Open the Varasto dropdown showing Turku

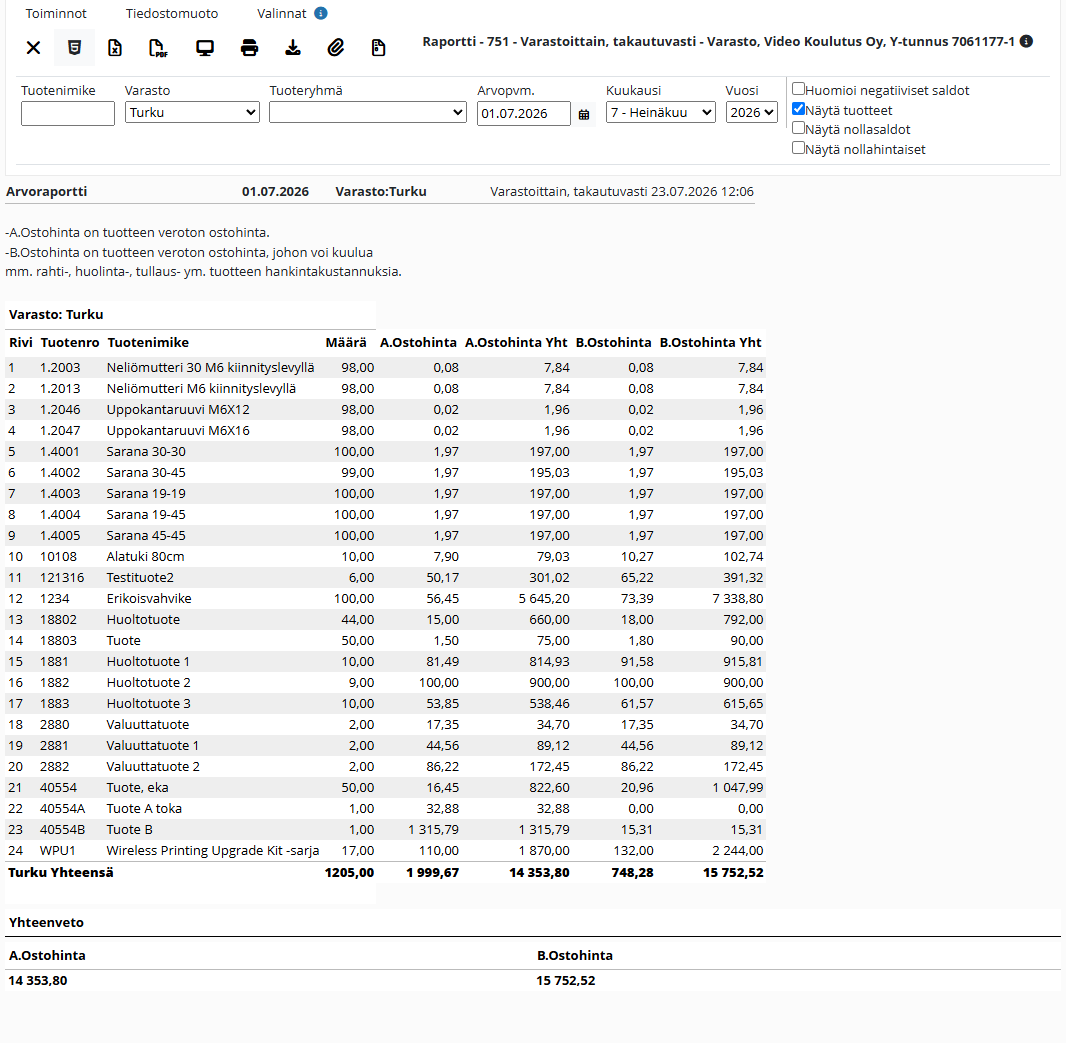pyautogui.click(x=192, y=112)
